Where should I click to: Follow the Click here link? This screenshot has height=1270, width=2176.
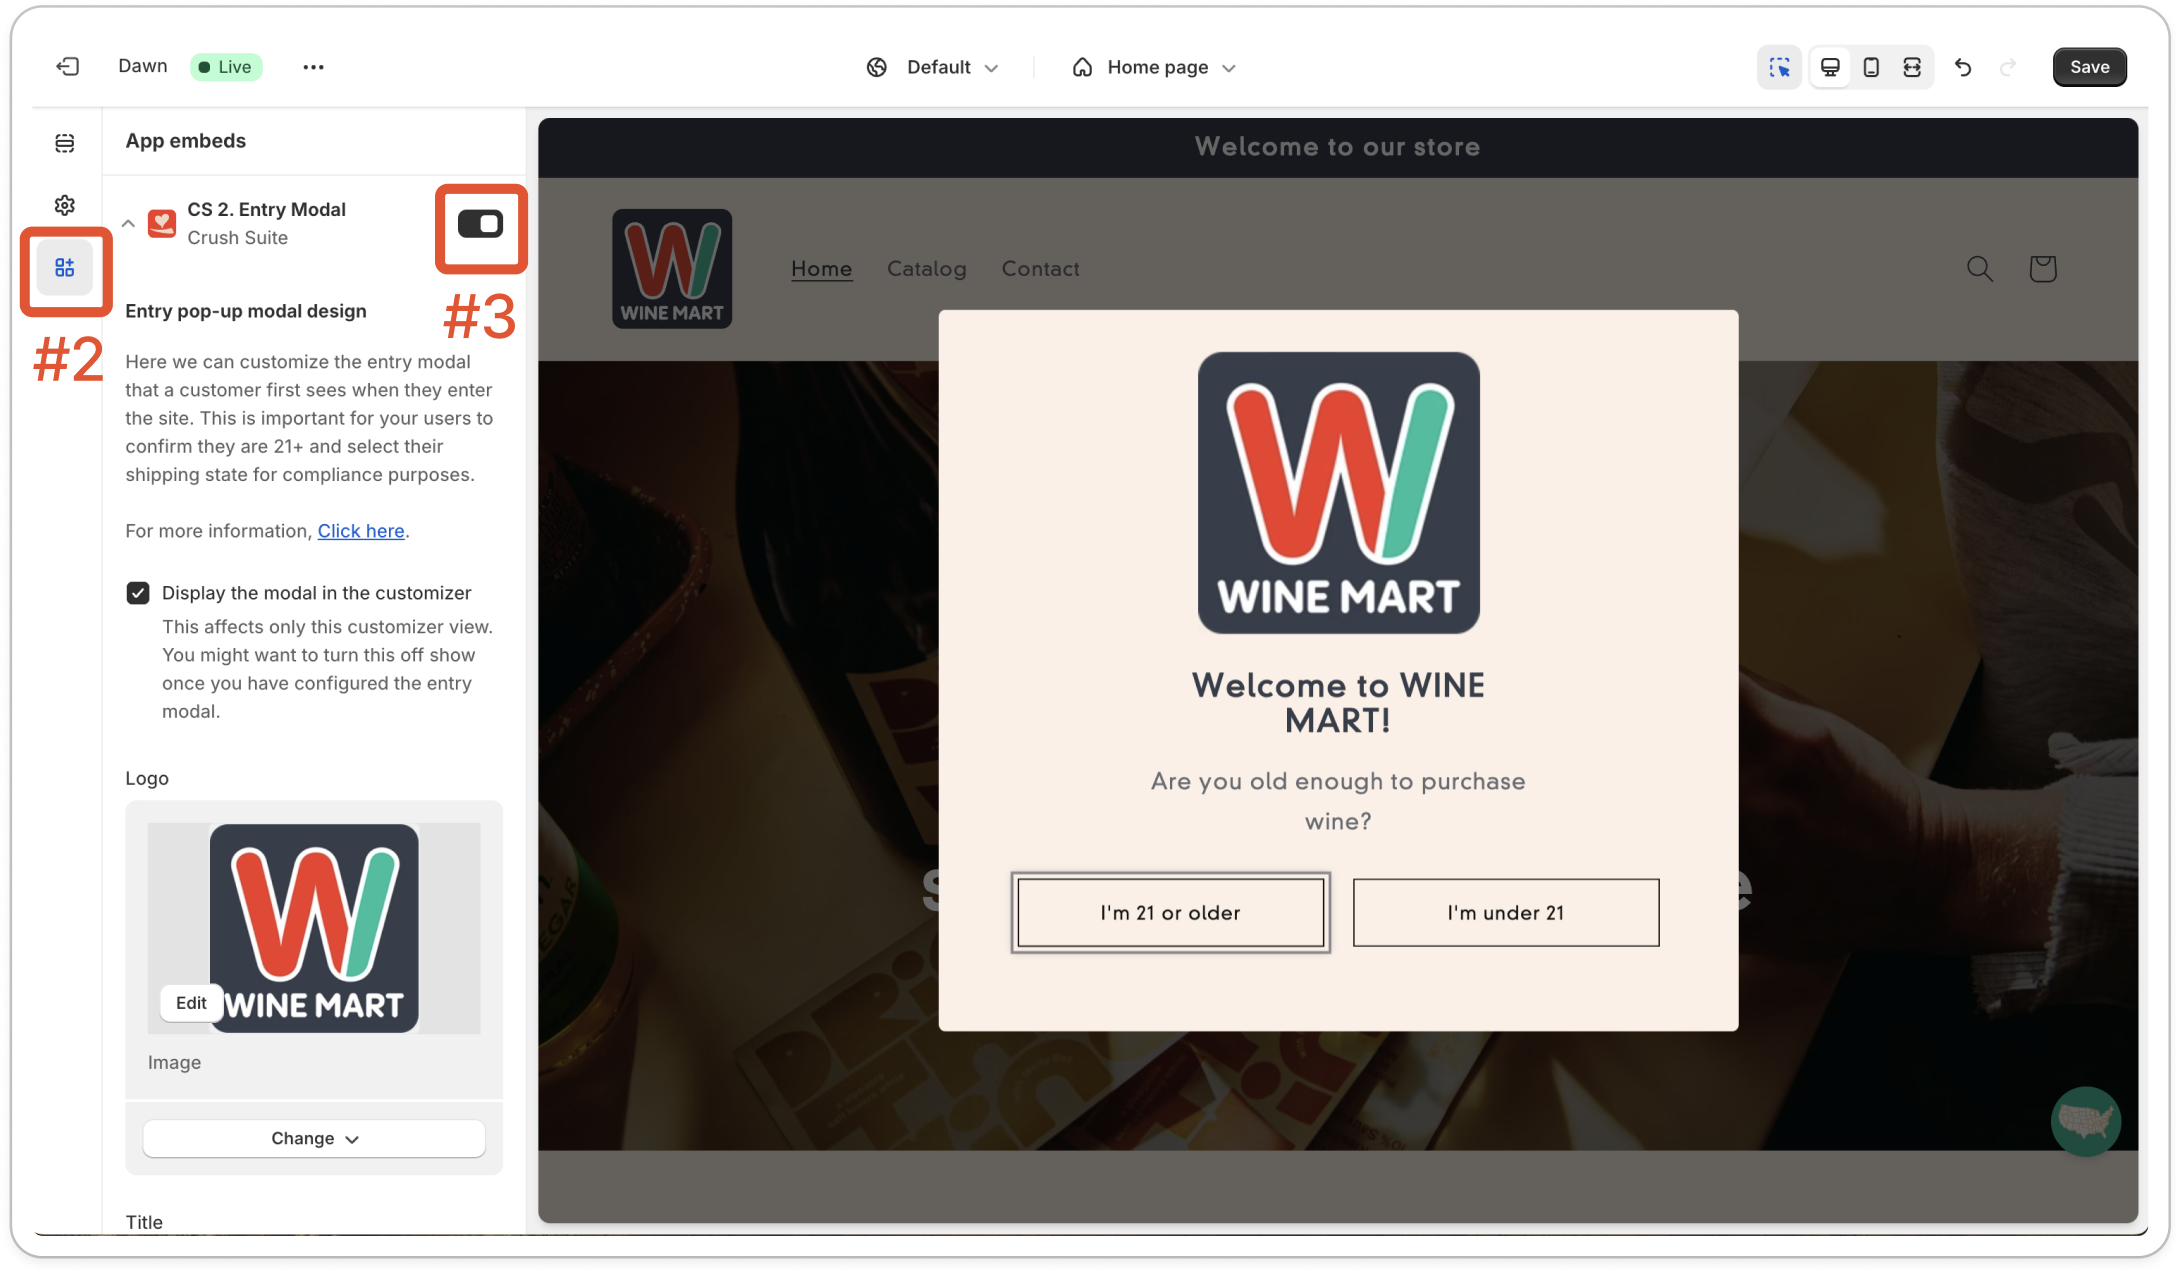pos(361,531)
